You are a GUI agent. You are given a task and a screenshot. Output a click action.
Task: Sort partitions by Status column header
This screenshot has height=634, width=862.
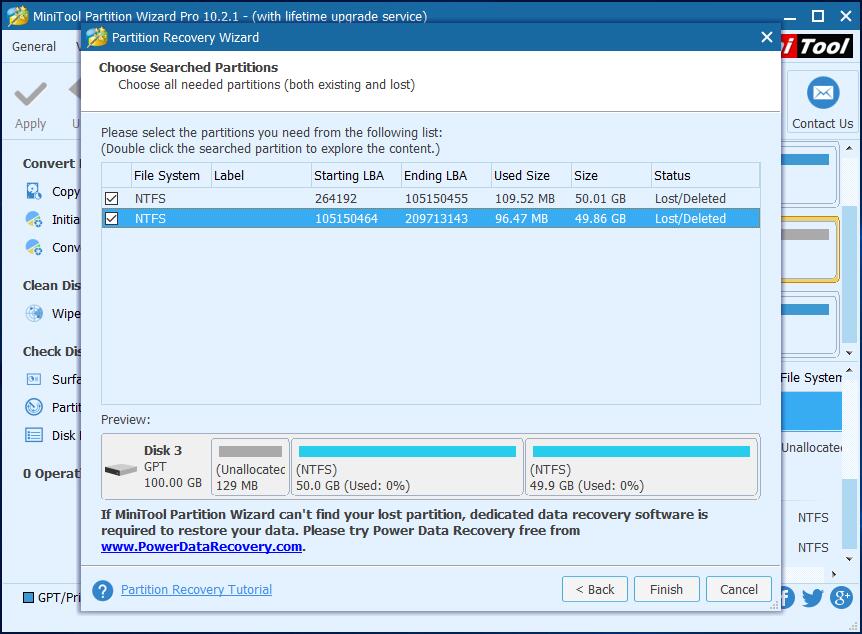672,176
